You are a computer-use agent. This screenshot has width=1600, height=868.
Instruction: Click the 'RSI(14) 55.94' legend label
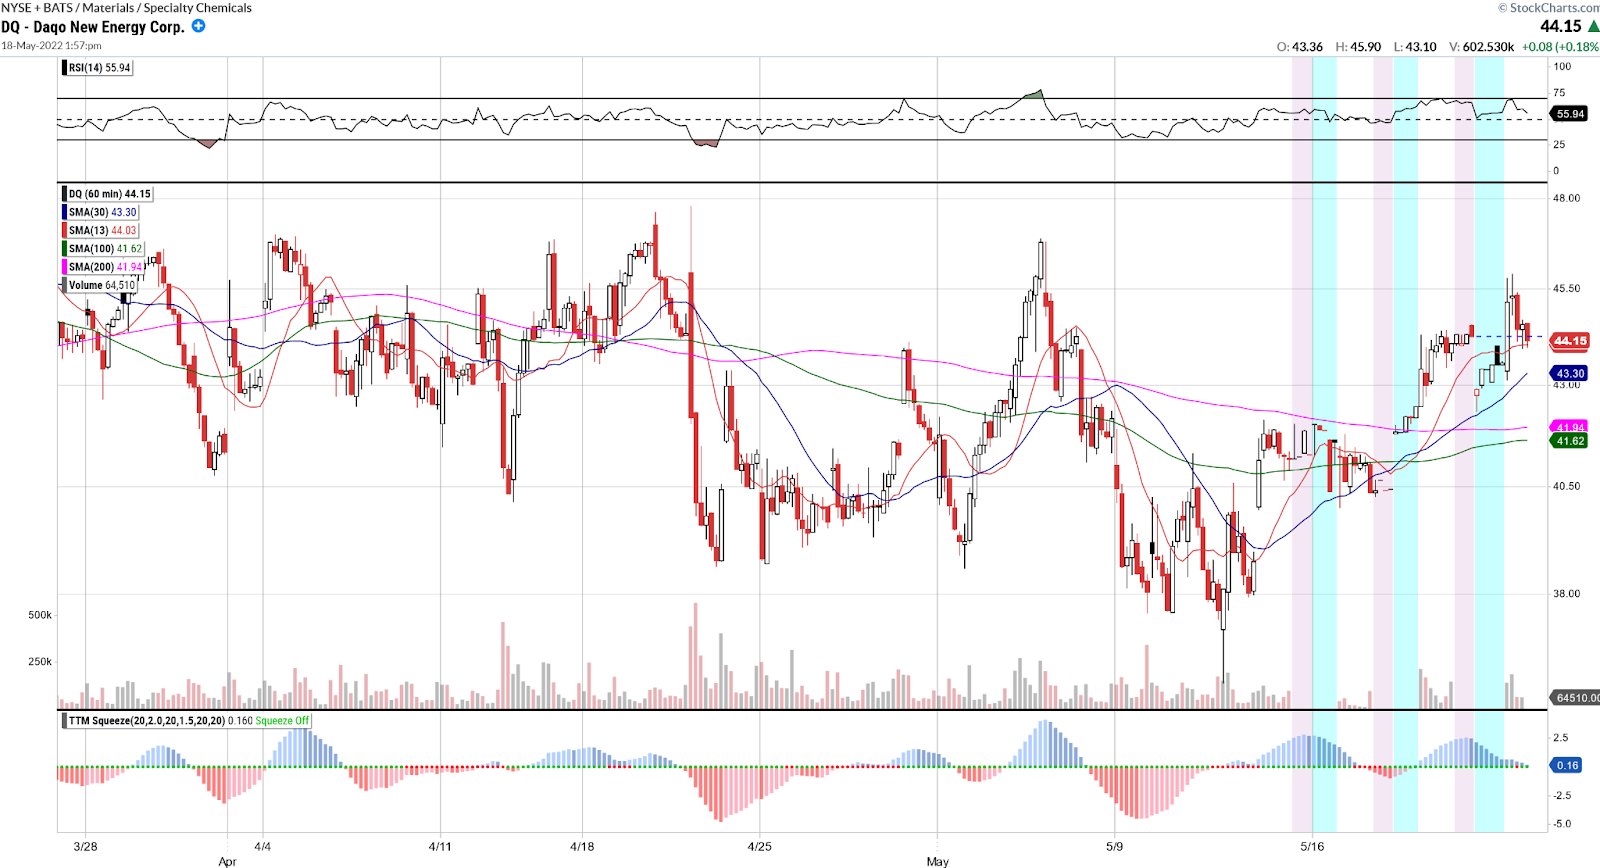tap(100, 68)
